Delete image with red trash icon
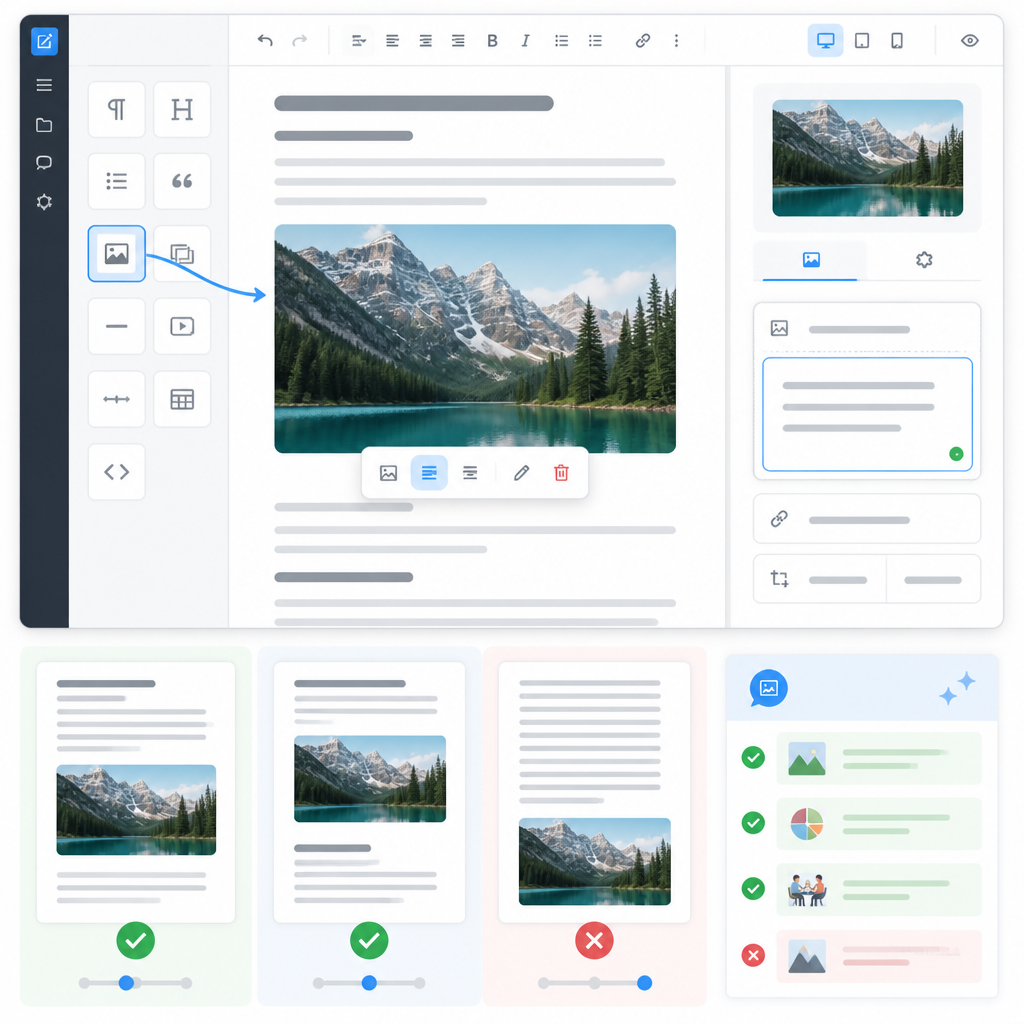Screen dimensions: 1024x1024 [561, 473]
